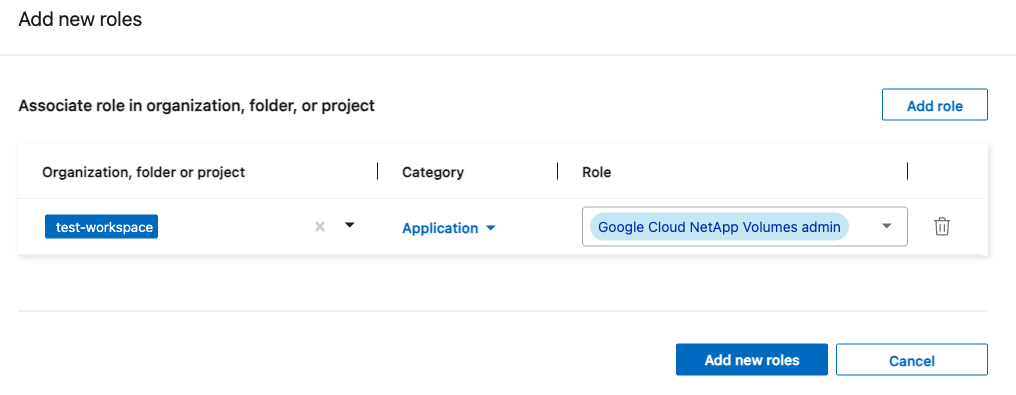Select the Google Cloud NetApp Volumes admin chip
1016x395 pixels.
(x=719, y=227)
